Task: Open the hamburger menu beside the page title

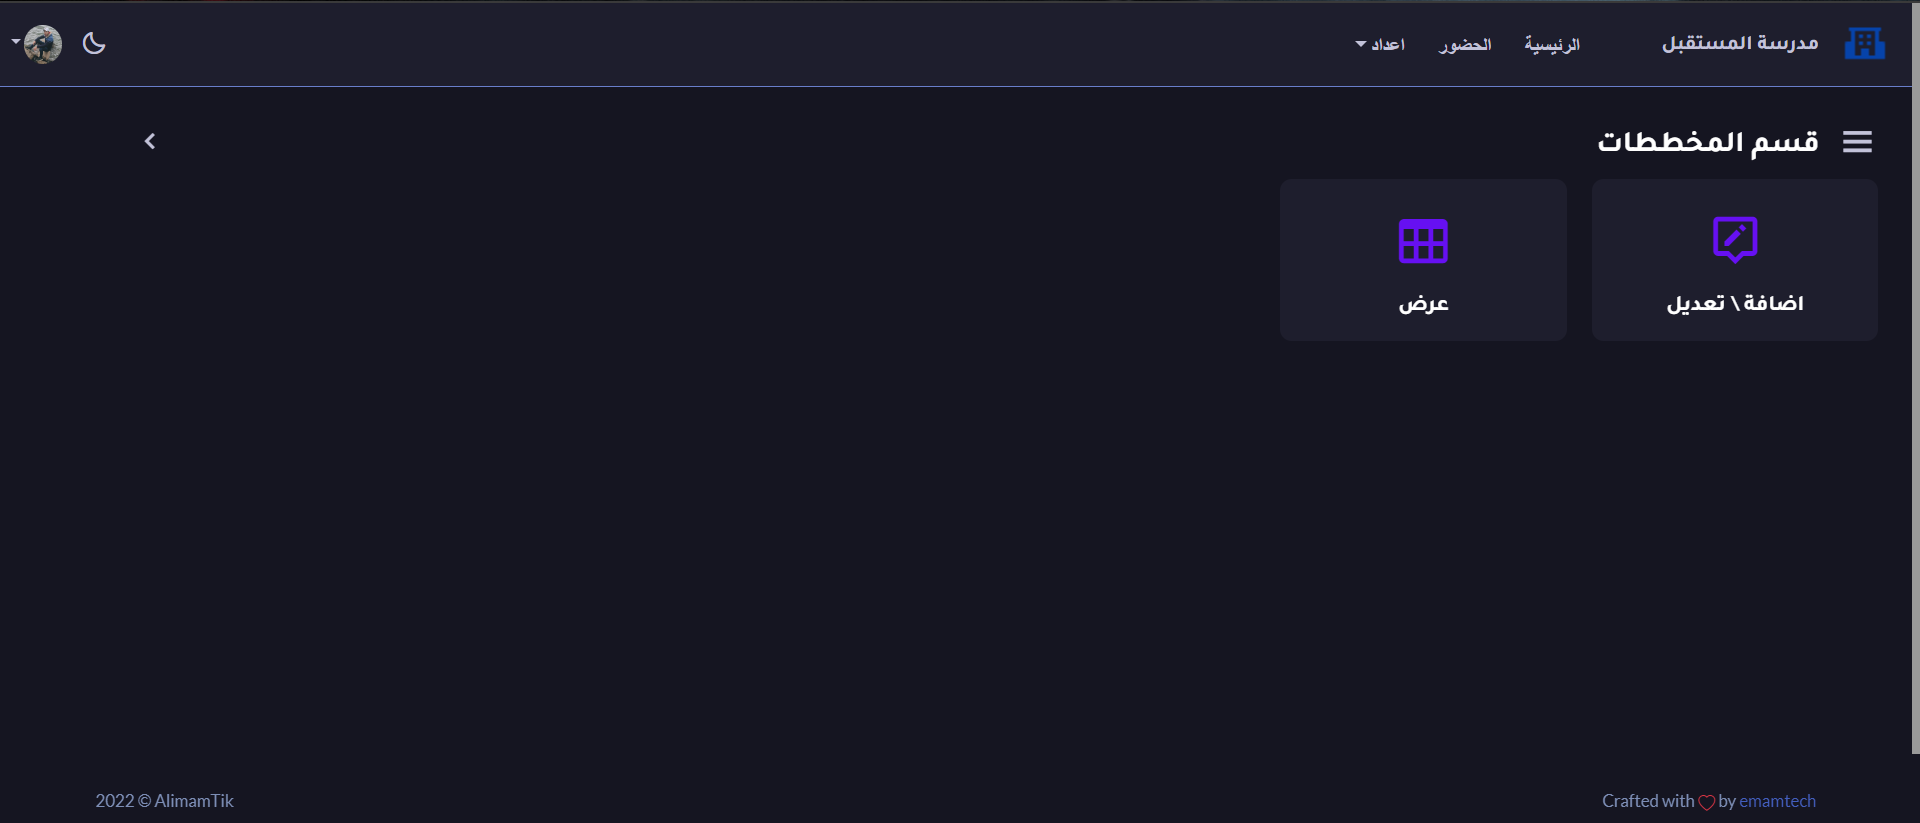Action: 1857,142
